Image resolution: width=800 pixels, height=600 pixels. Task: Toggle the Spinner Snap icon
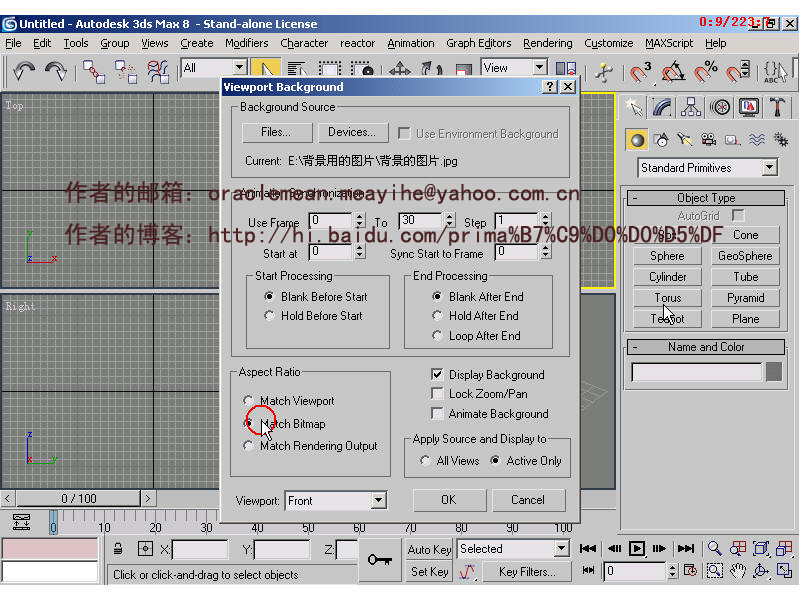pyautogui.click(x=738, y=71)
